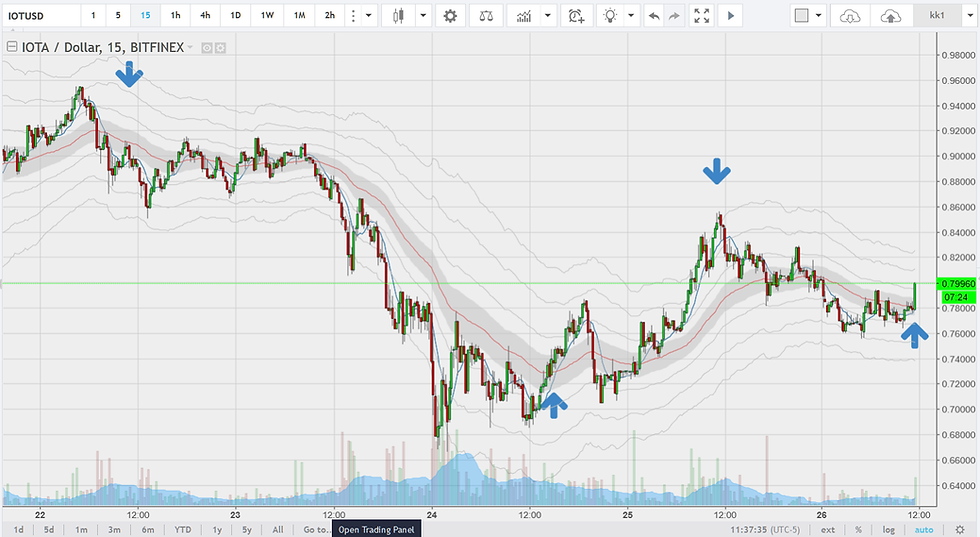Set date range to 6m

click(x=148, y=529)
